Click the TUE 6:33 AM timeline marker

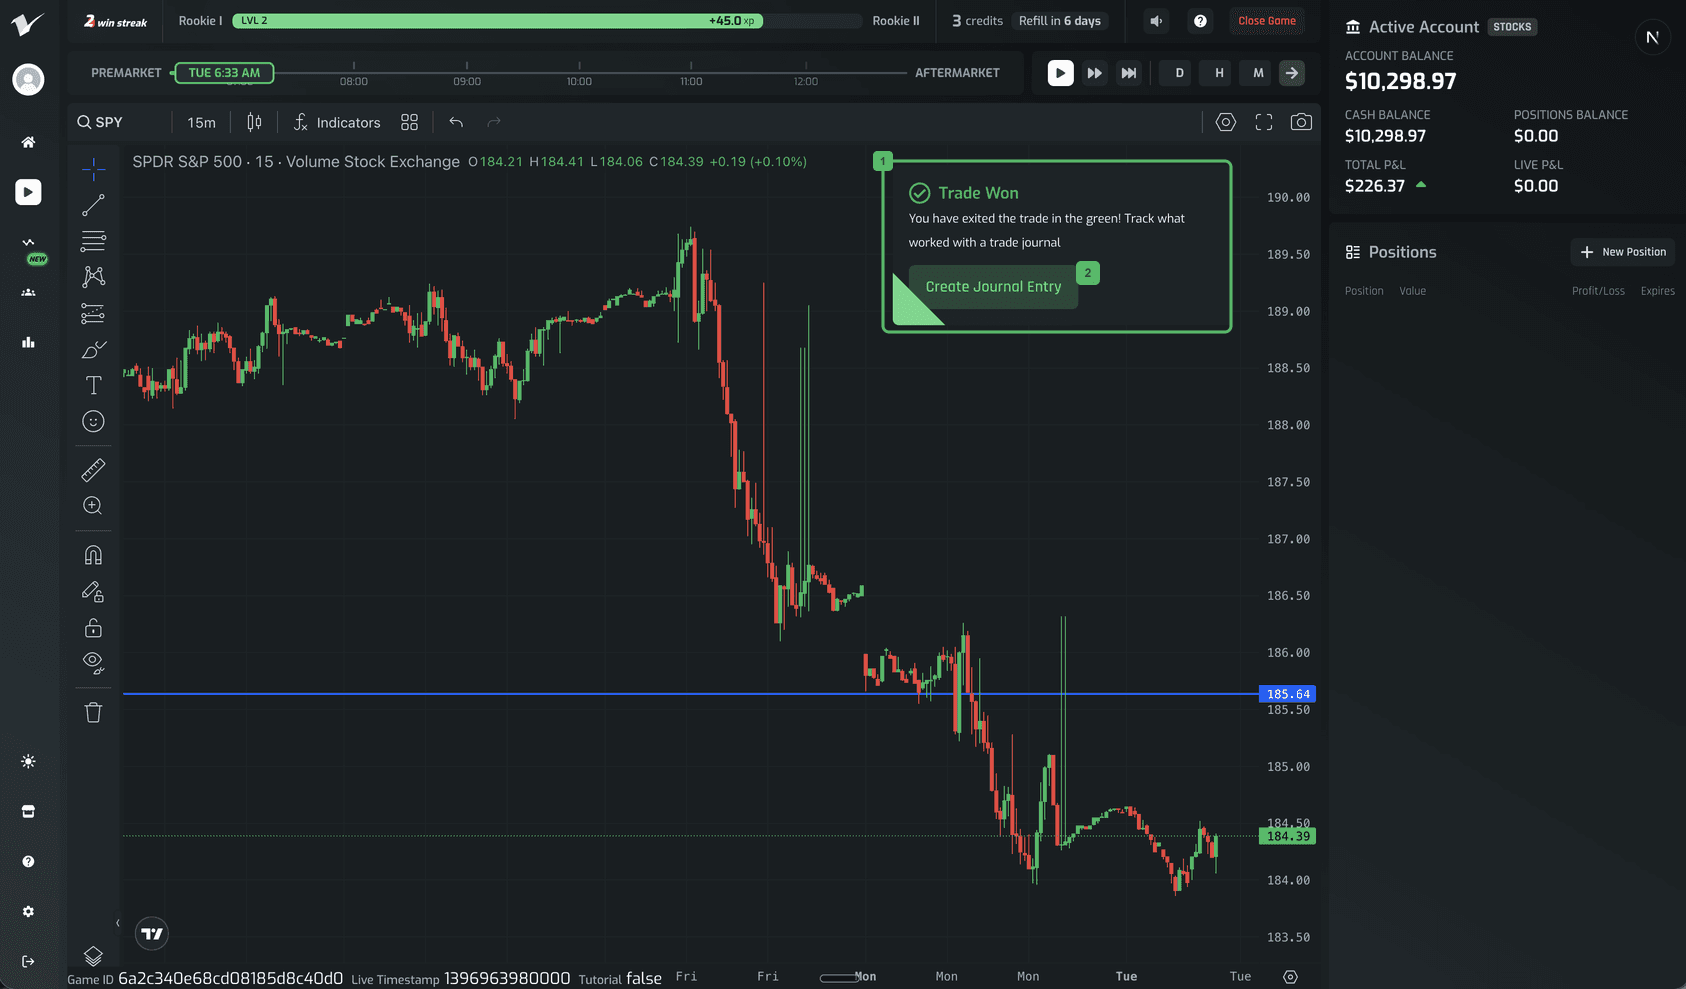point(224,73)
